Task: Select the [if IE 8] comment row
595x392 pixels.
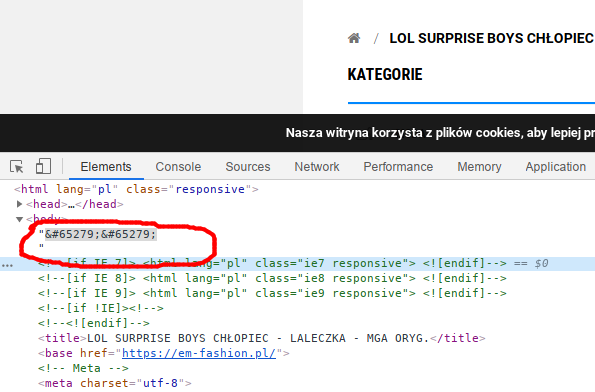Action: click(x=272, y=278)
